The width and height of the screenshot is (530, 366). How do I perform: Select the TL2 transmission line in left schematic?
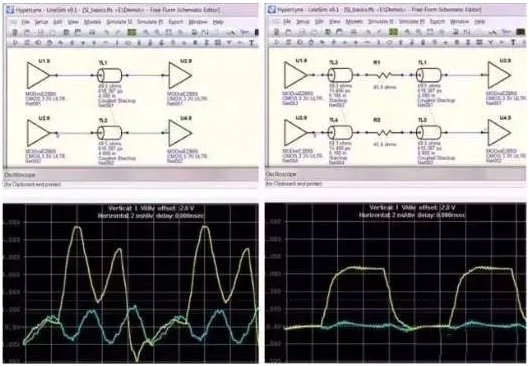click(x=110, y=133)
